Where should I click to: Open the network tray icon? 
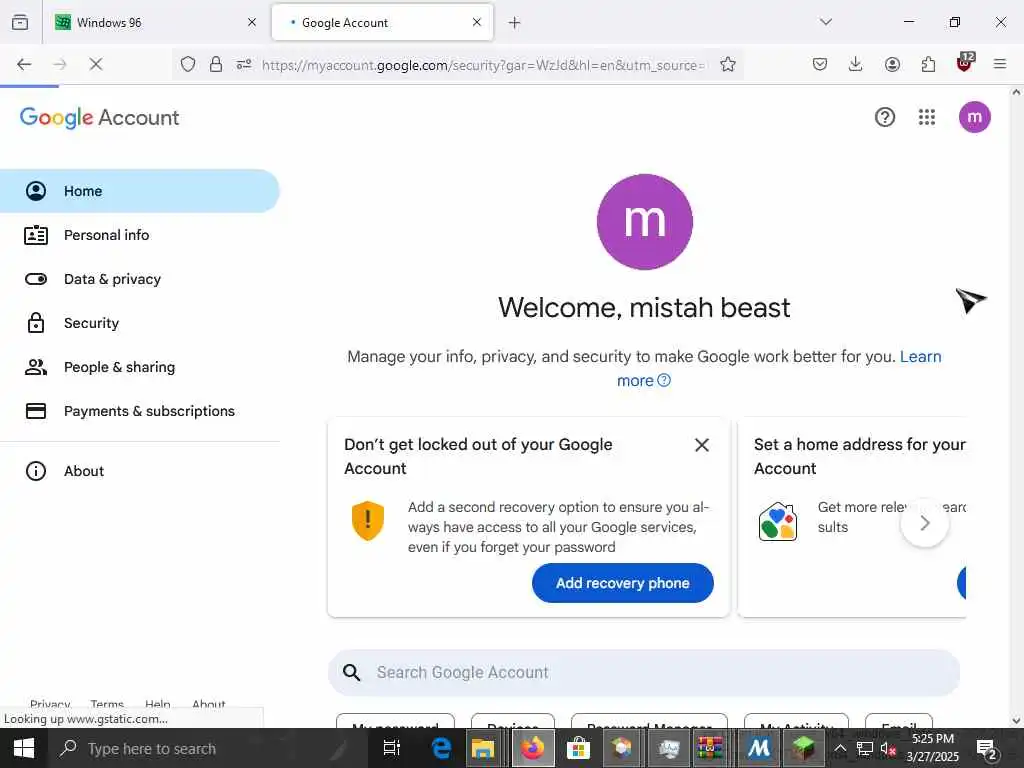tap(865, 748)
